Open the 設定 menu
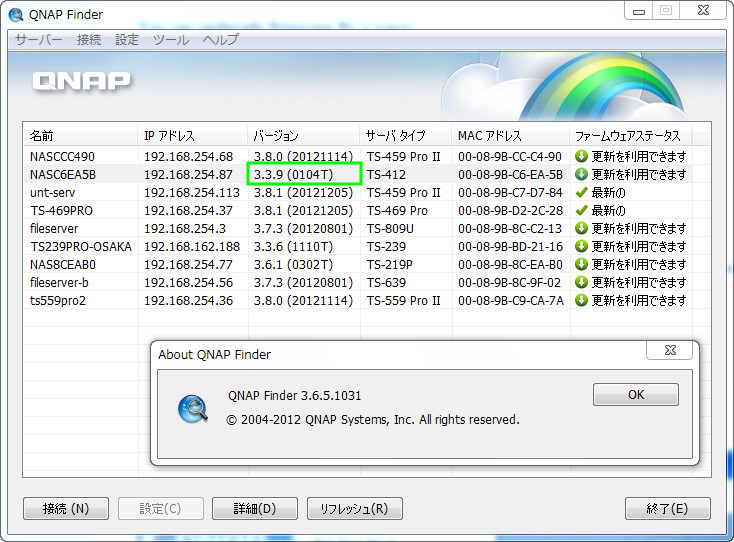Image resolution: width=734 pixels, height=542 pixels. [127, 40]
